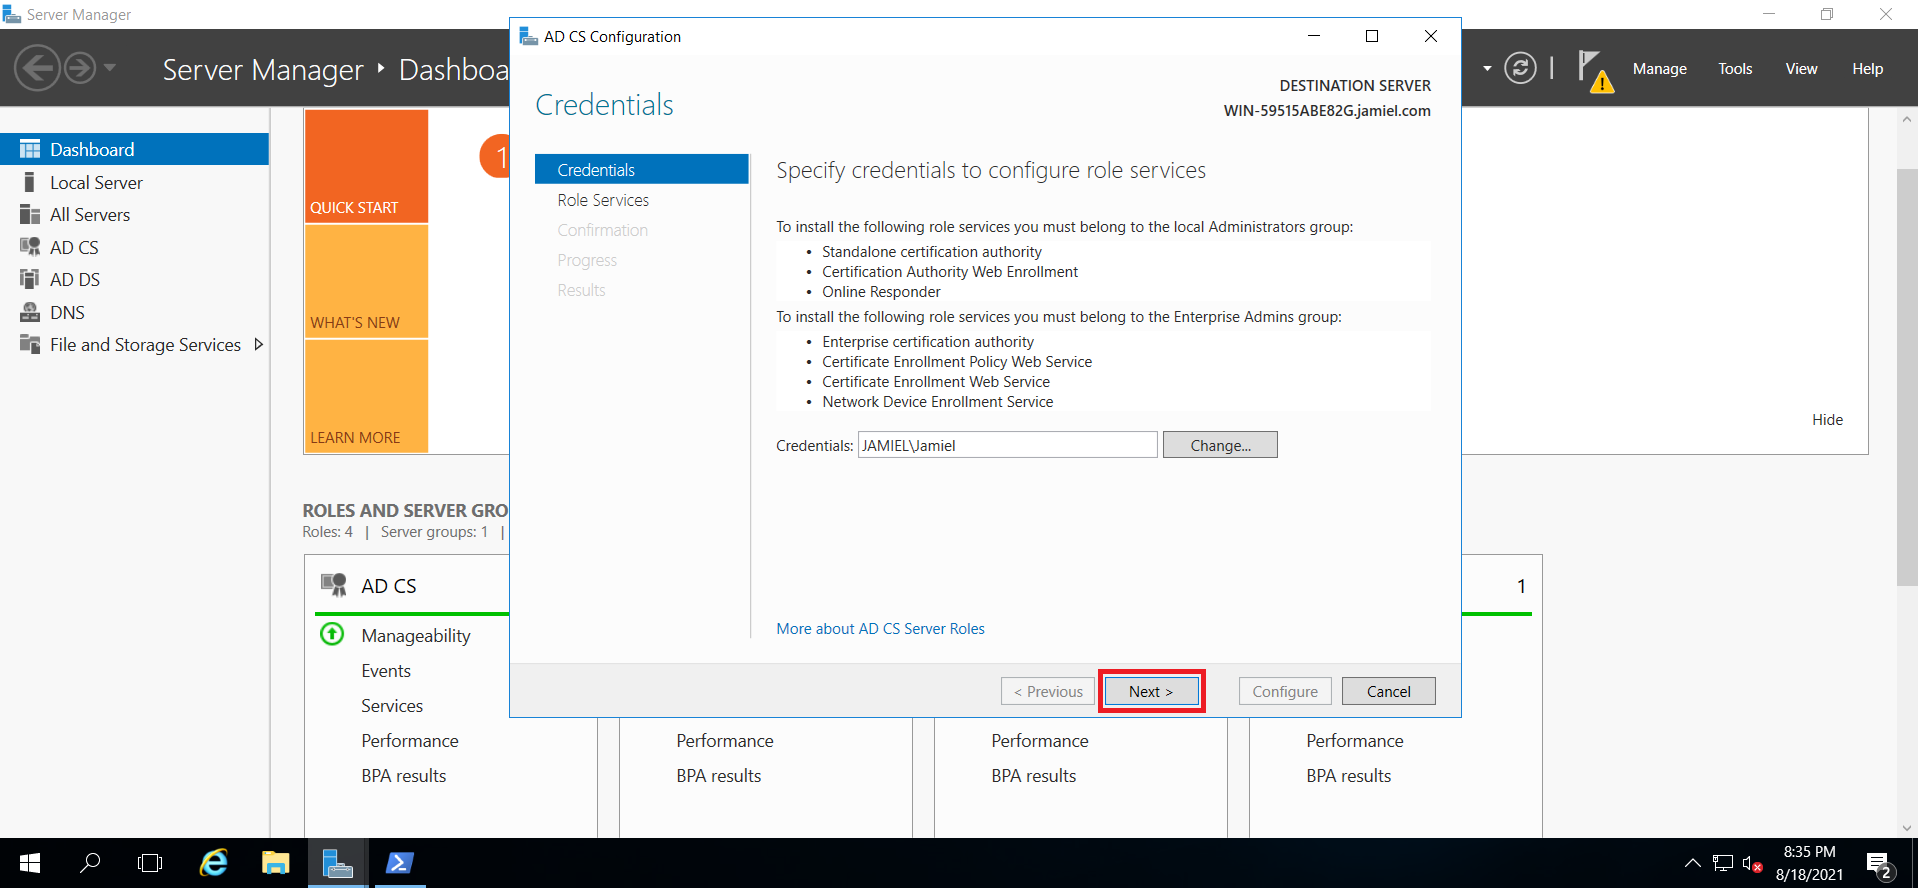The width and height of the screenshot is (1918, 888).
Task: Click Hide in the welcome panel
Action: (1827, 420)
